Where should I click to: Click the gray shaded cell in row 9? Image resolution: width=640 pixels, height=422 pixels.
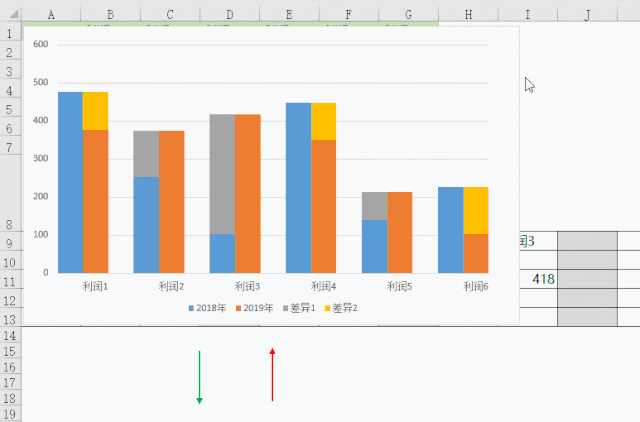click(x=587, y=241)
